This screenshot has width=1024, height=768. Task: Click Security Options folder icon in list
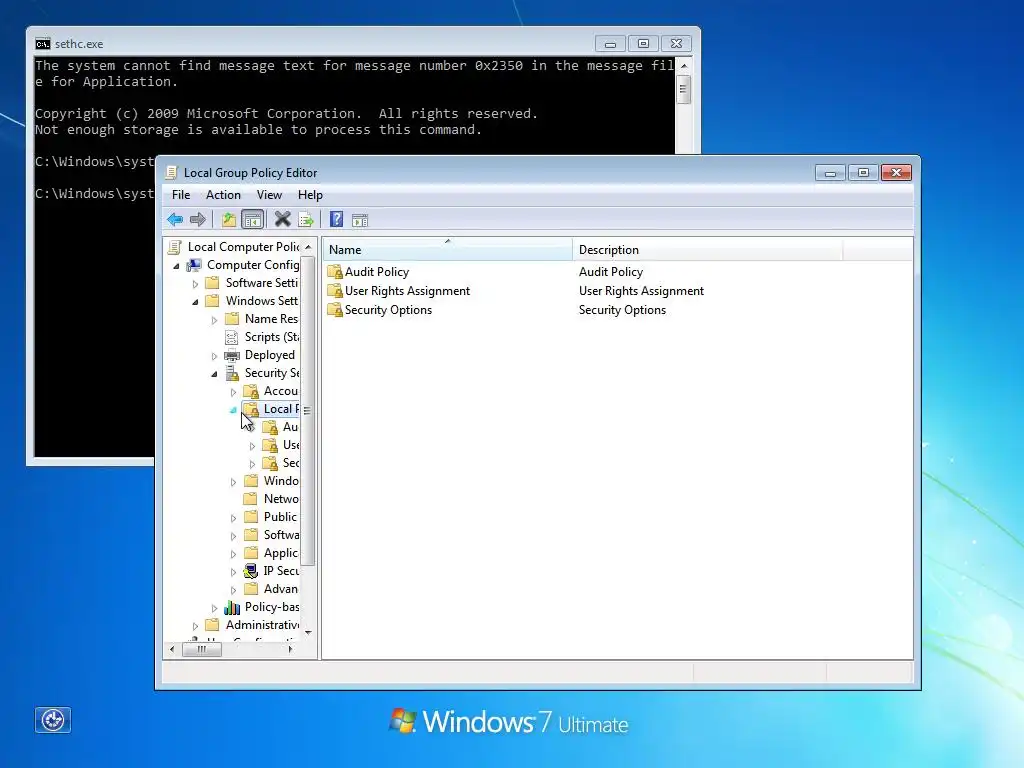(334, 310)
